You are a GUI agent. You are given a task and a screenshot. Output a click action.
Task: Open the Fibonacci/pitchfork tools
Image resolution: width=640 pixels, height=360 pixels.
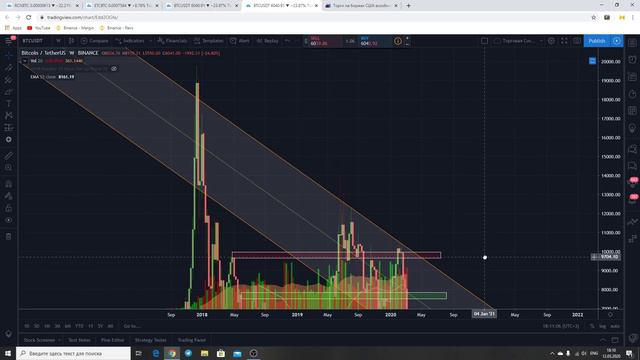click(9, 80)
